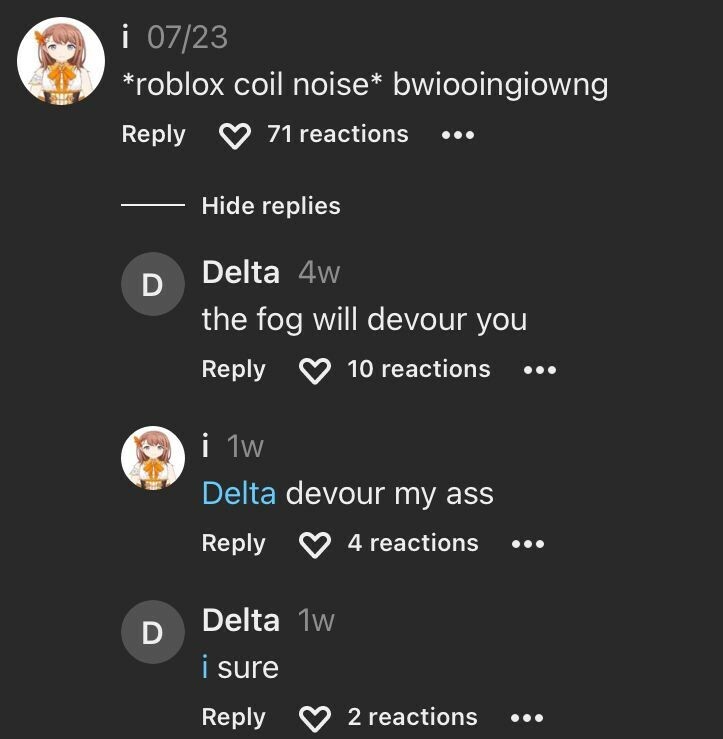The width and height of the screenshot is (723, 739).
Task: Open more options on 10 reactions reply
Action: (x=540, y=370)
